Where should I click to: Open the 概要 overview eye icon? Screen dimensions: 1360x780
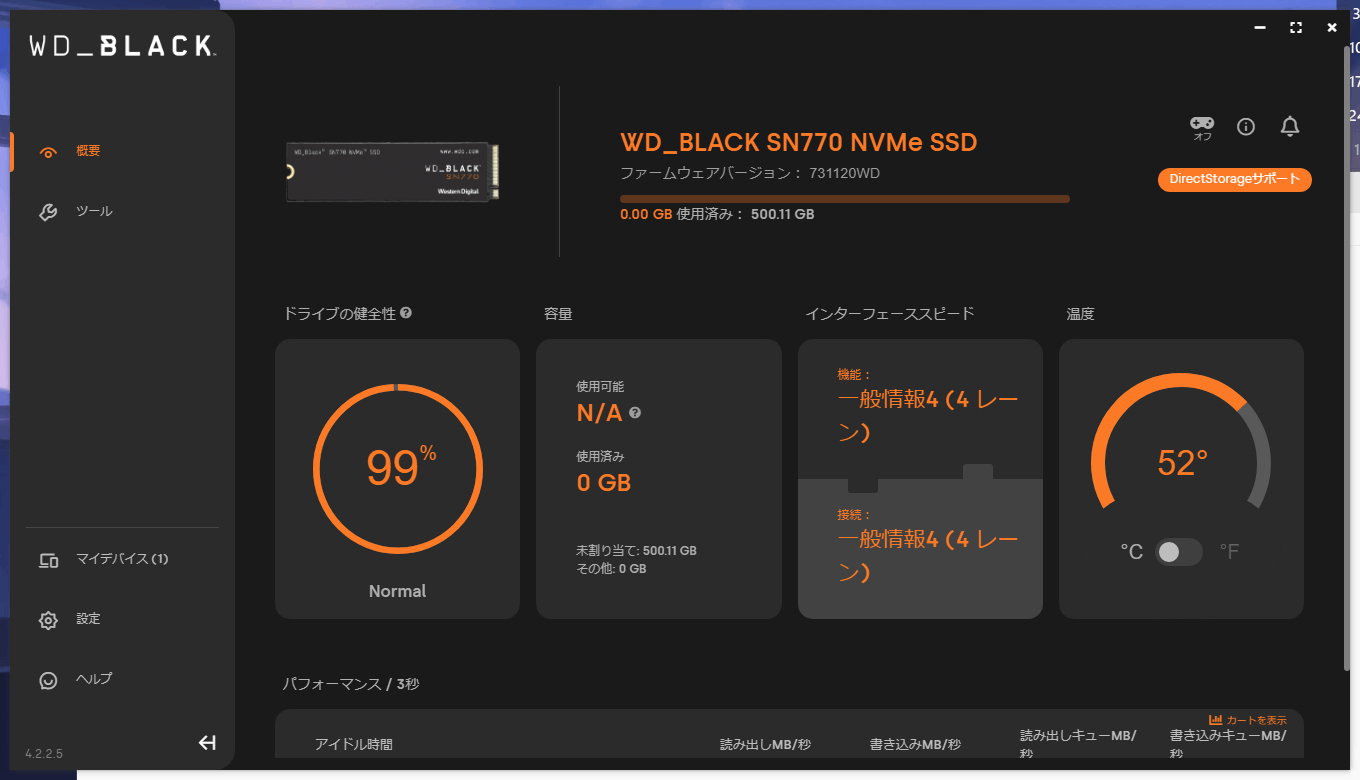coord(48,152)
